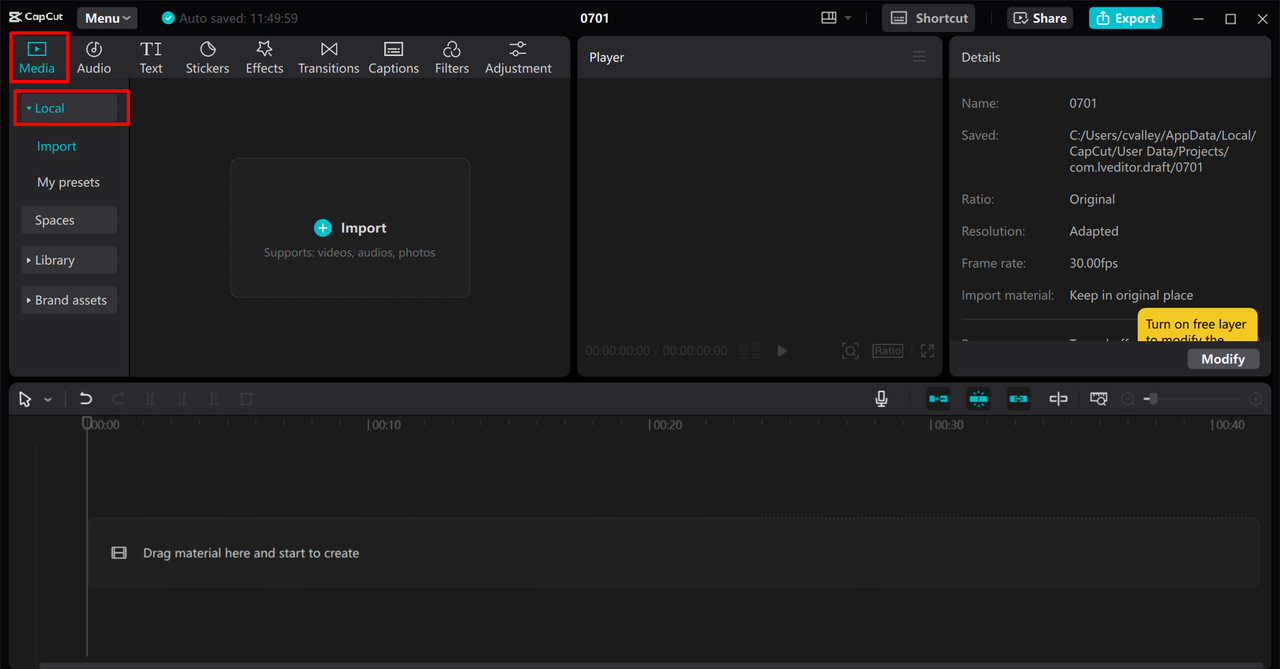Click the 30.00fps frame rate value

pos(1094,263)
